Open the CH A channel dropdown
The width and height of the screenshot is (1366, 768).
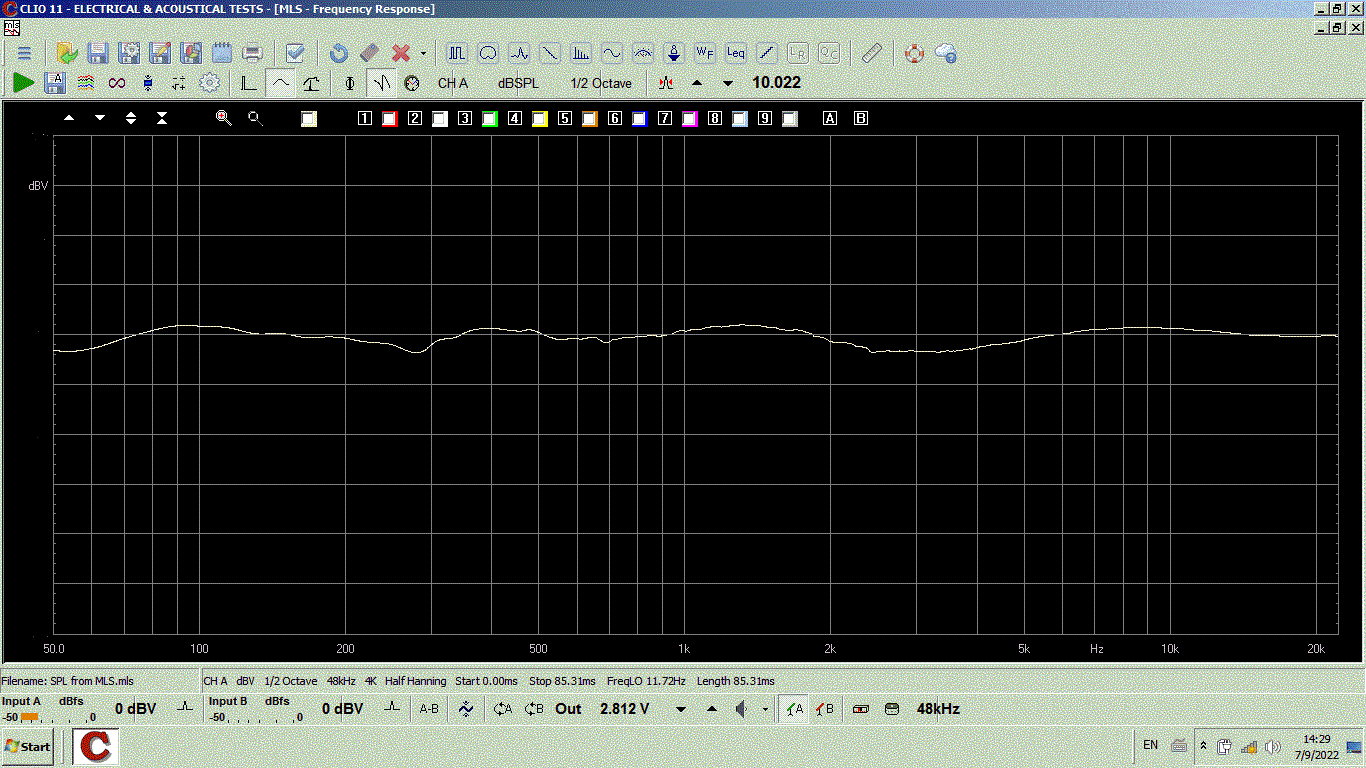pos(453,83)
